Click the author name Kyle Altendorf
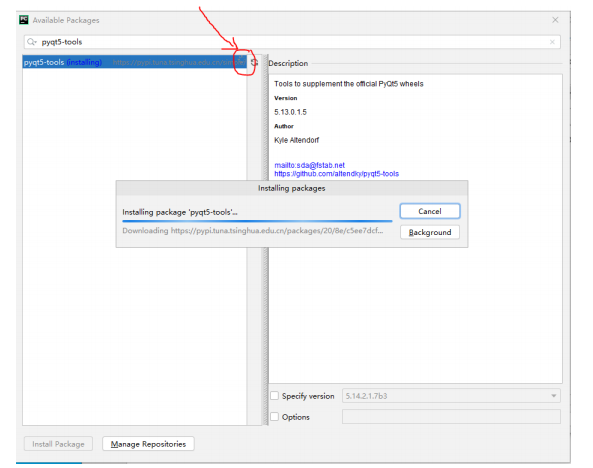 (296, 140)
